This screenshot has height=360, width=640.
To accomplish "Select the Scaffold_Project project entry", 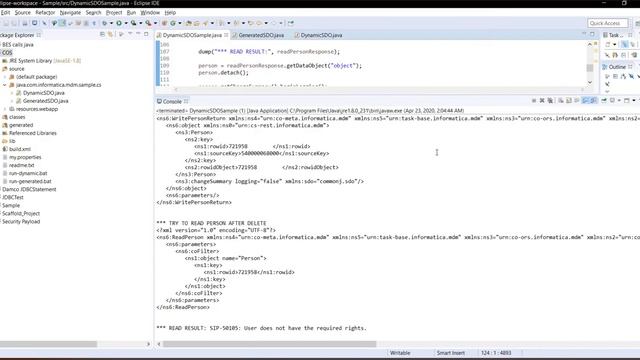I will (x=21, y=213).
